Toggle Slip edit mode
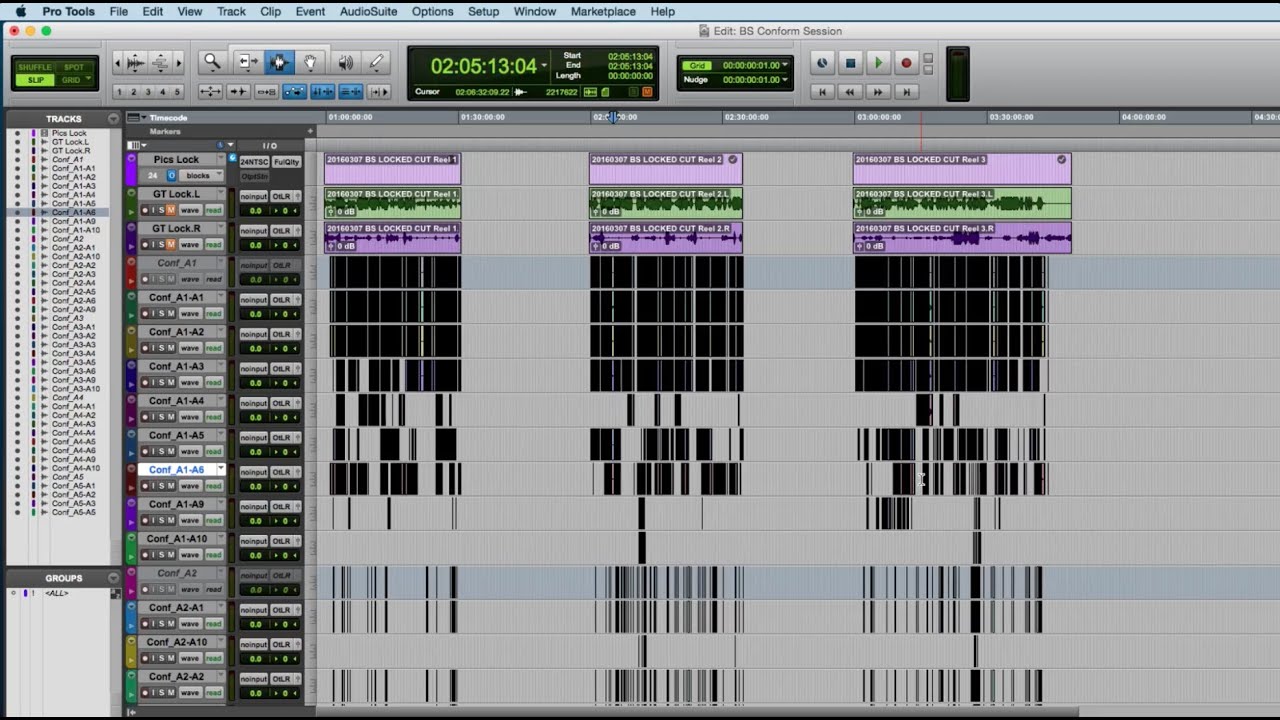1280x720 pixels. coord(36,80)
